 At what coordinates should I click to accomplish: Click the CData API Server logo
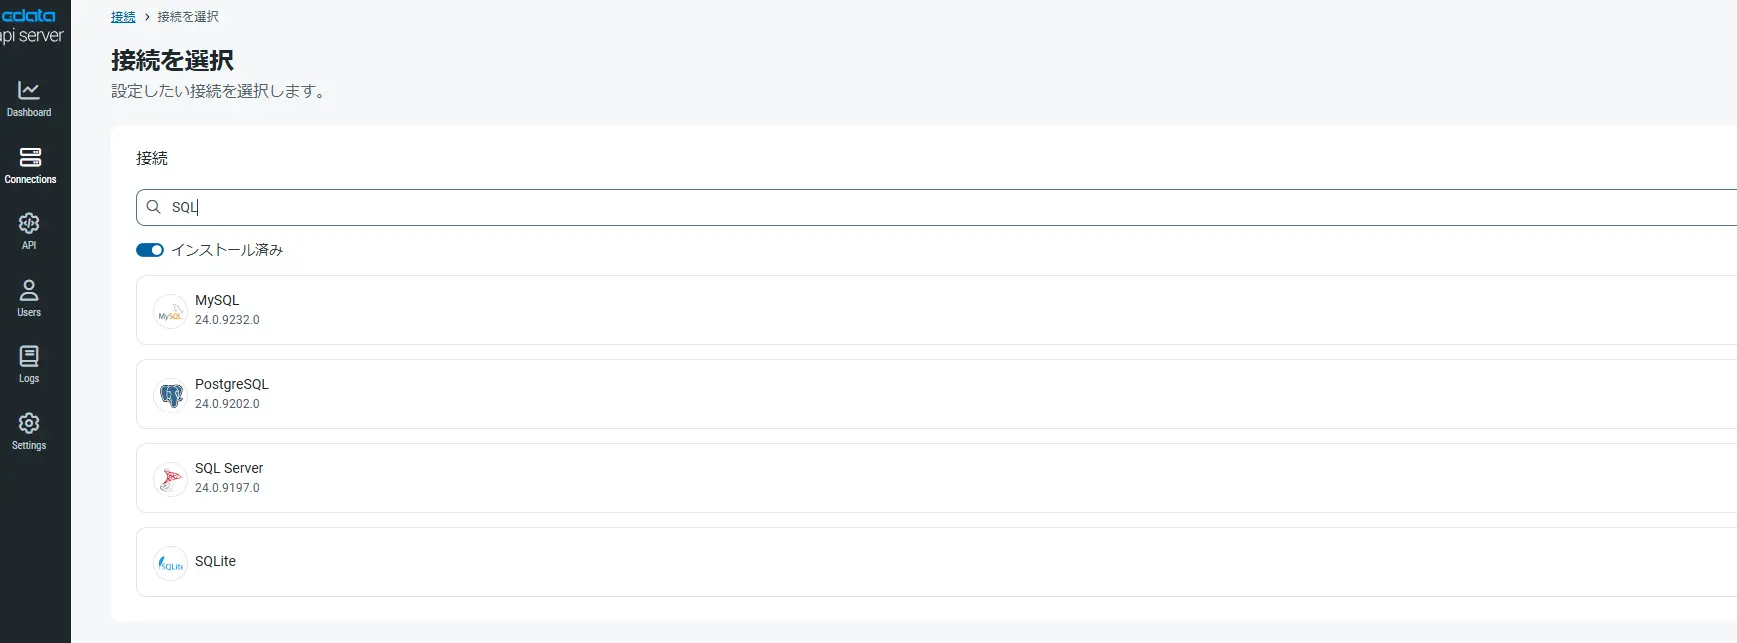click(31, 26)
